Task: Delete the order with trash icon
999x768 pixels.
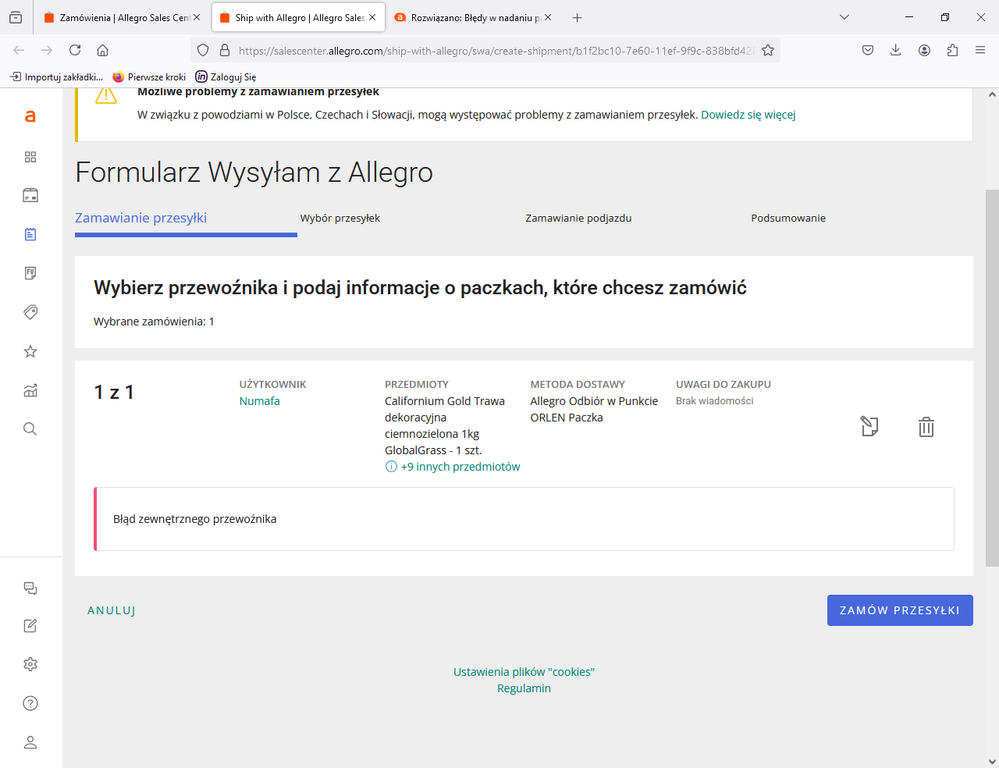Action: [x=926, y=426]
